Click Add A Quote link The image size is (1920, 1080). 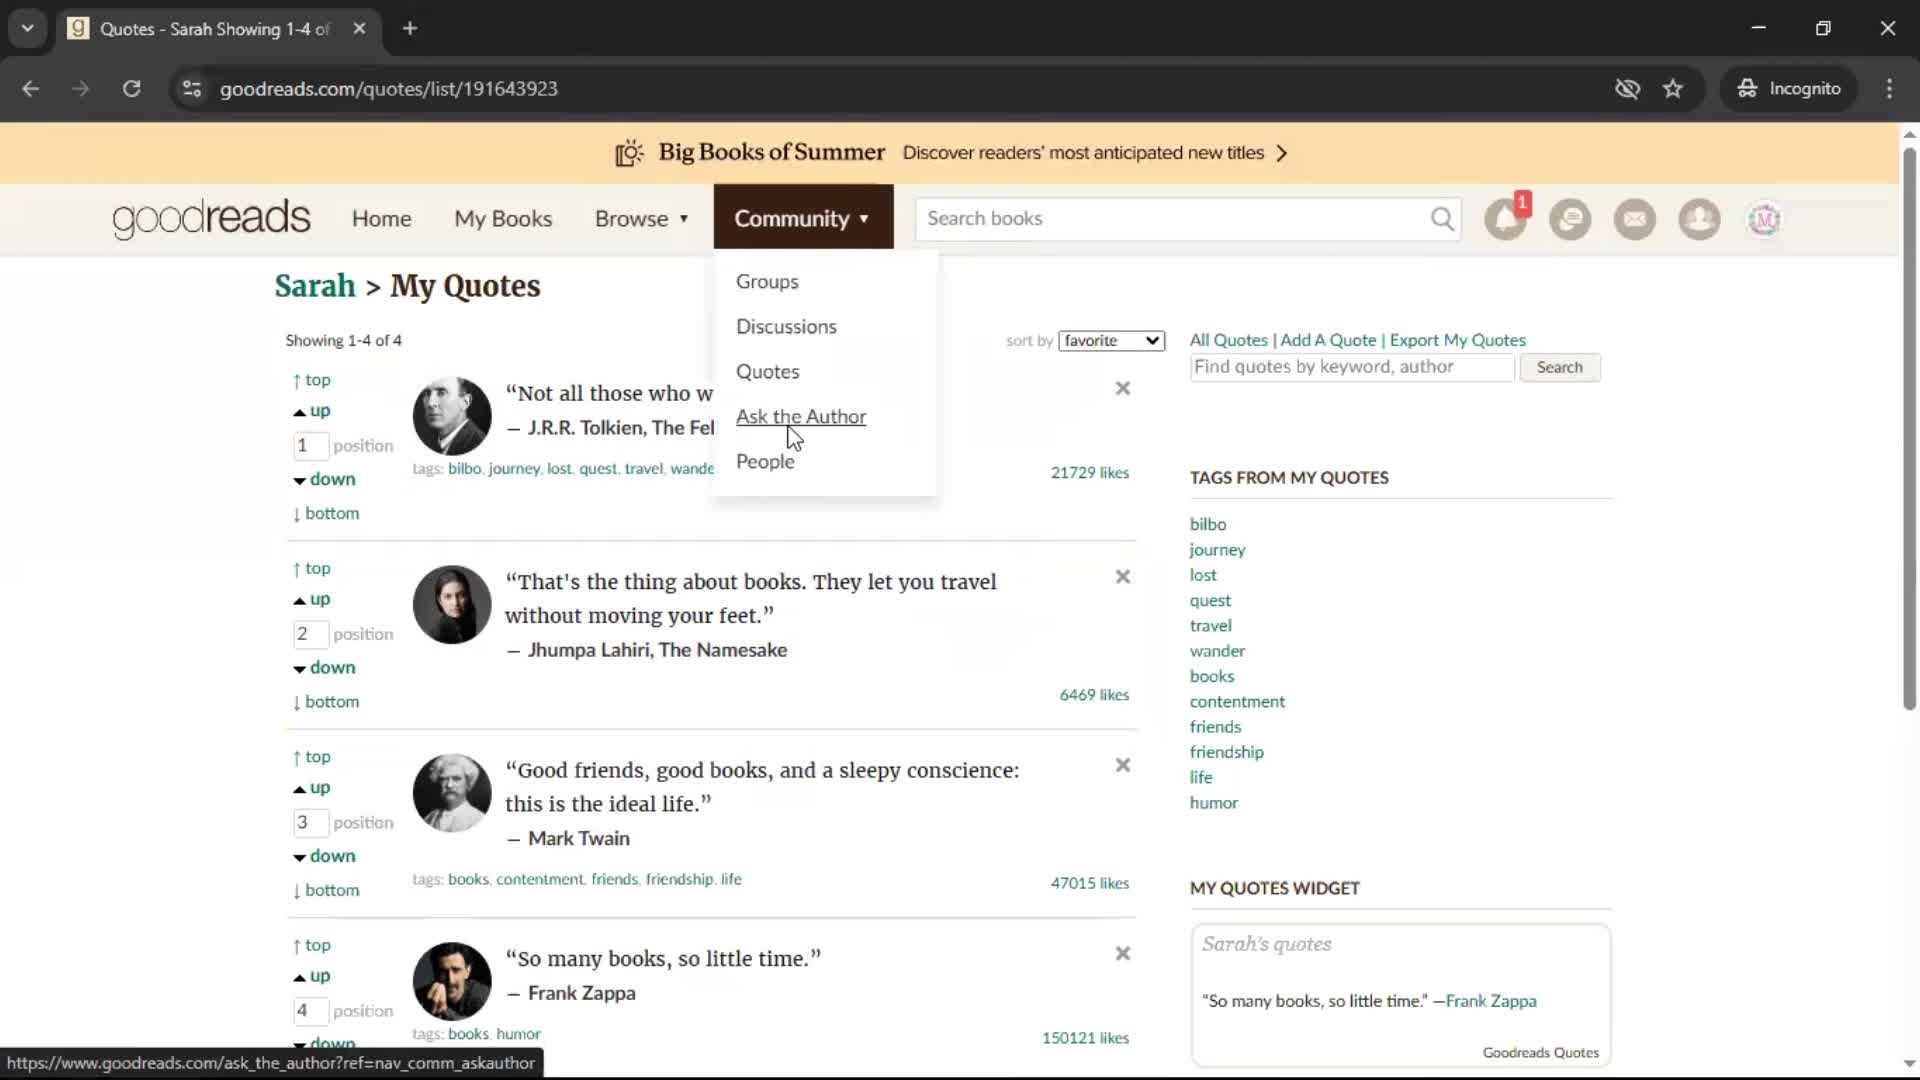pyautogui.click(x=1328, y=340)
